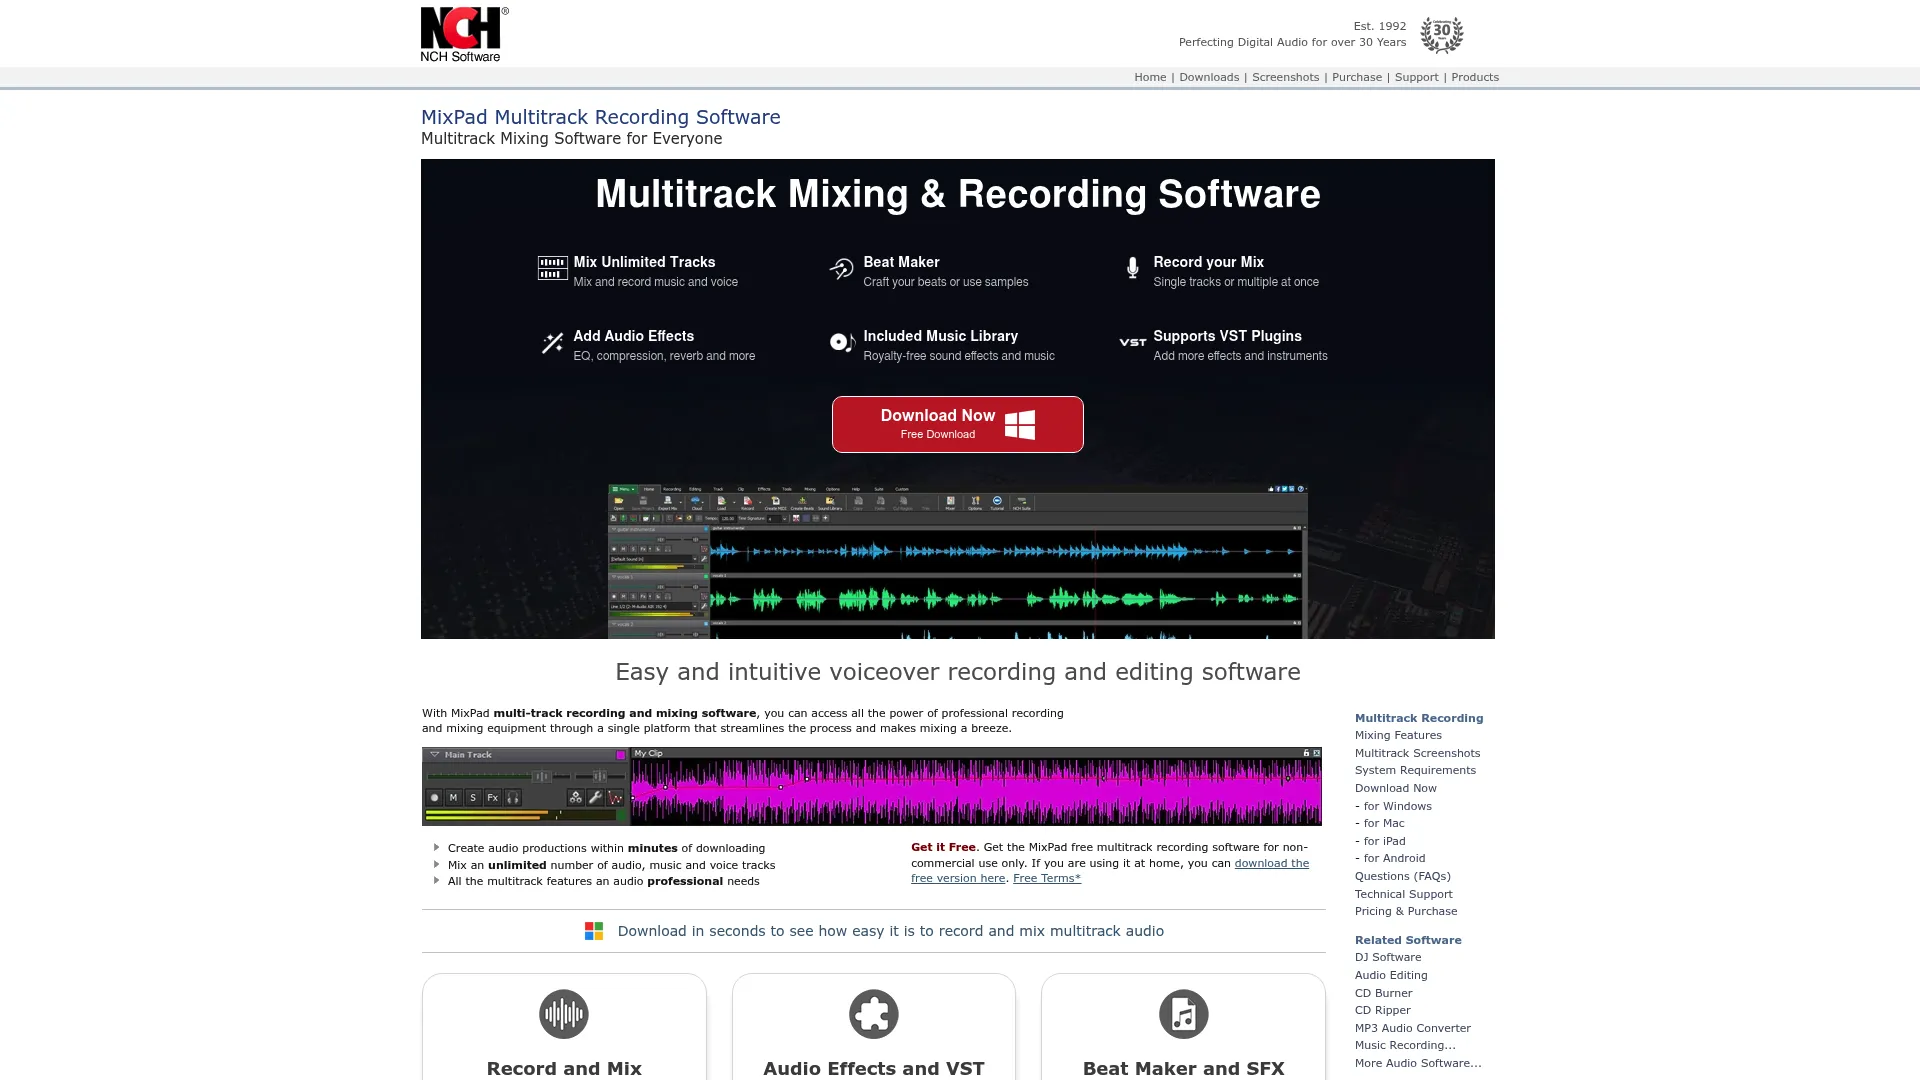Switch to the Recording tab in hero screenshot

(672, 489)
